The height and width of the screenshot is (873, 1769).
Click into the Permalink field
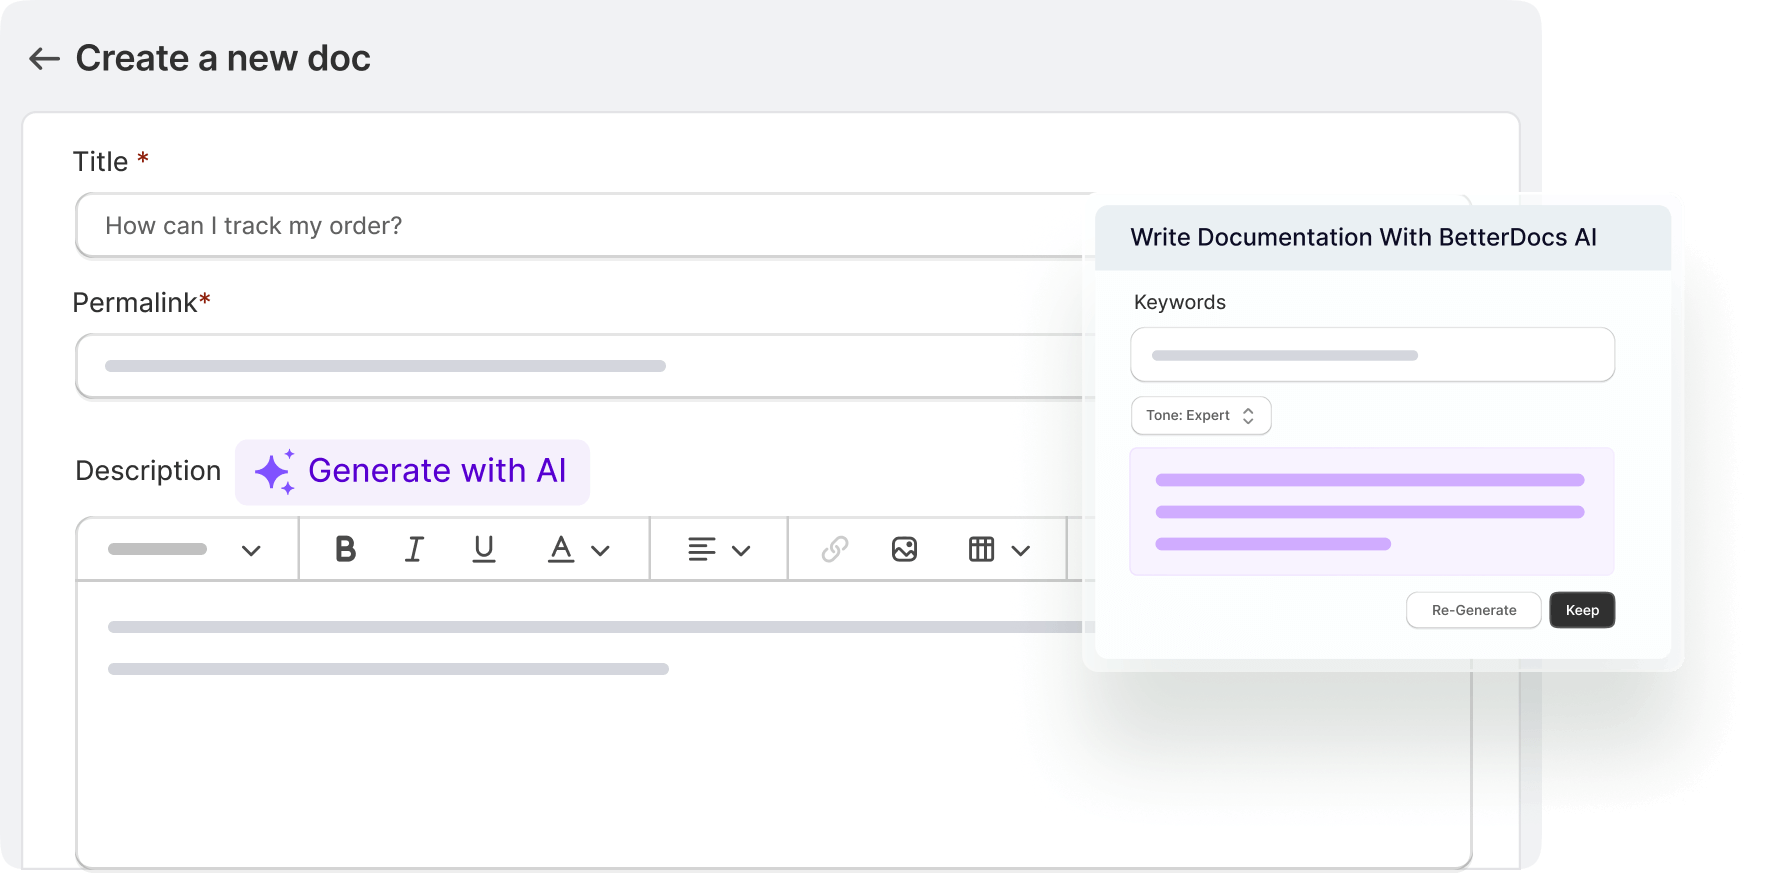pos(580,366)
